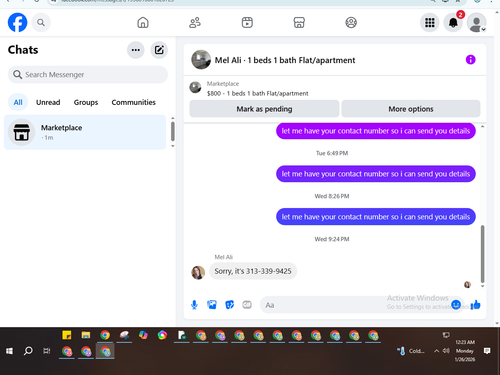Open the nine-dot Menu grid icon

click(x=430, y=23)
